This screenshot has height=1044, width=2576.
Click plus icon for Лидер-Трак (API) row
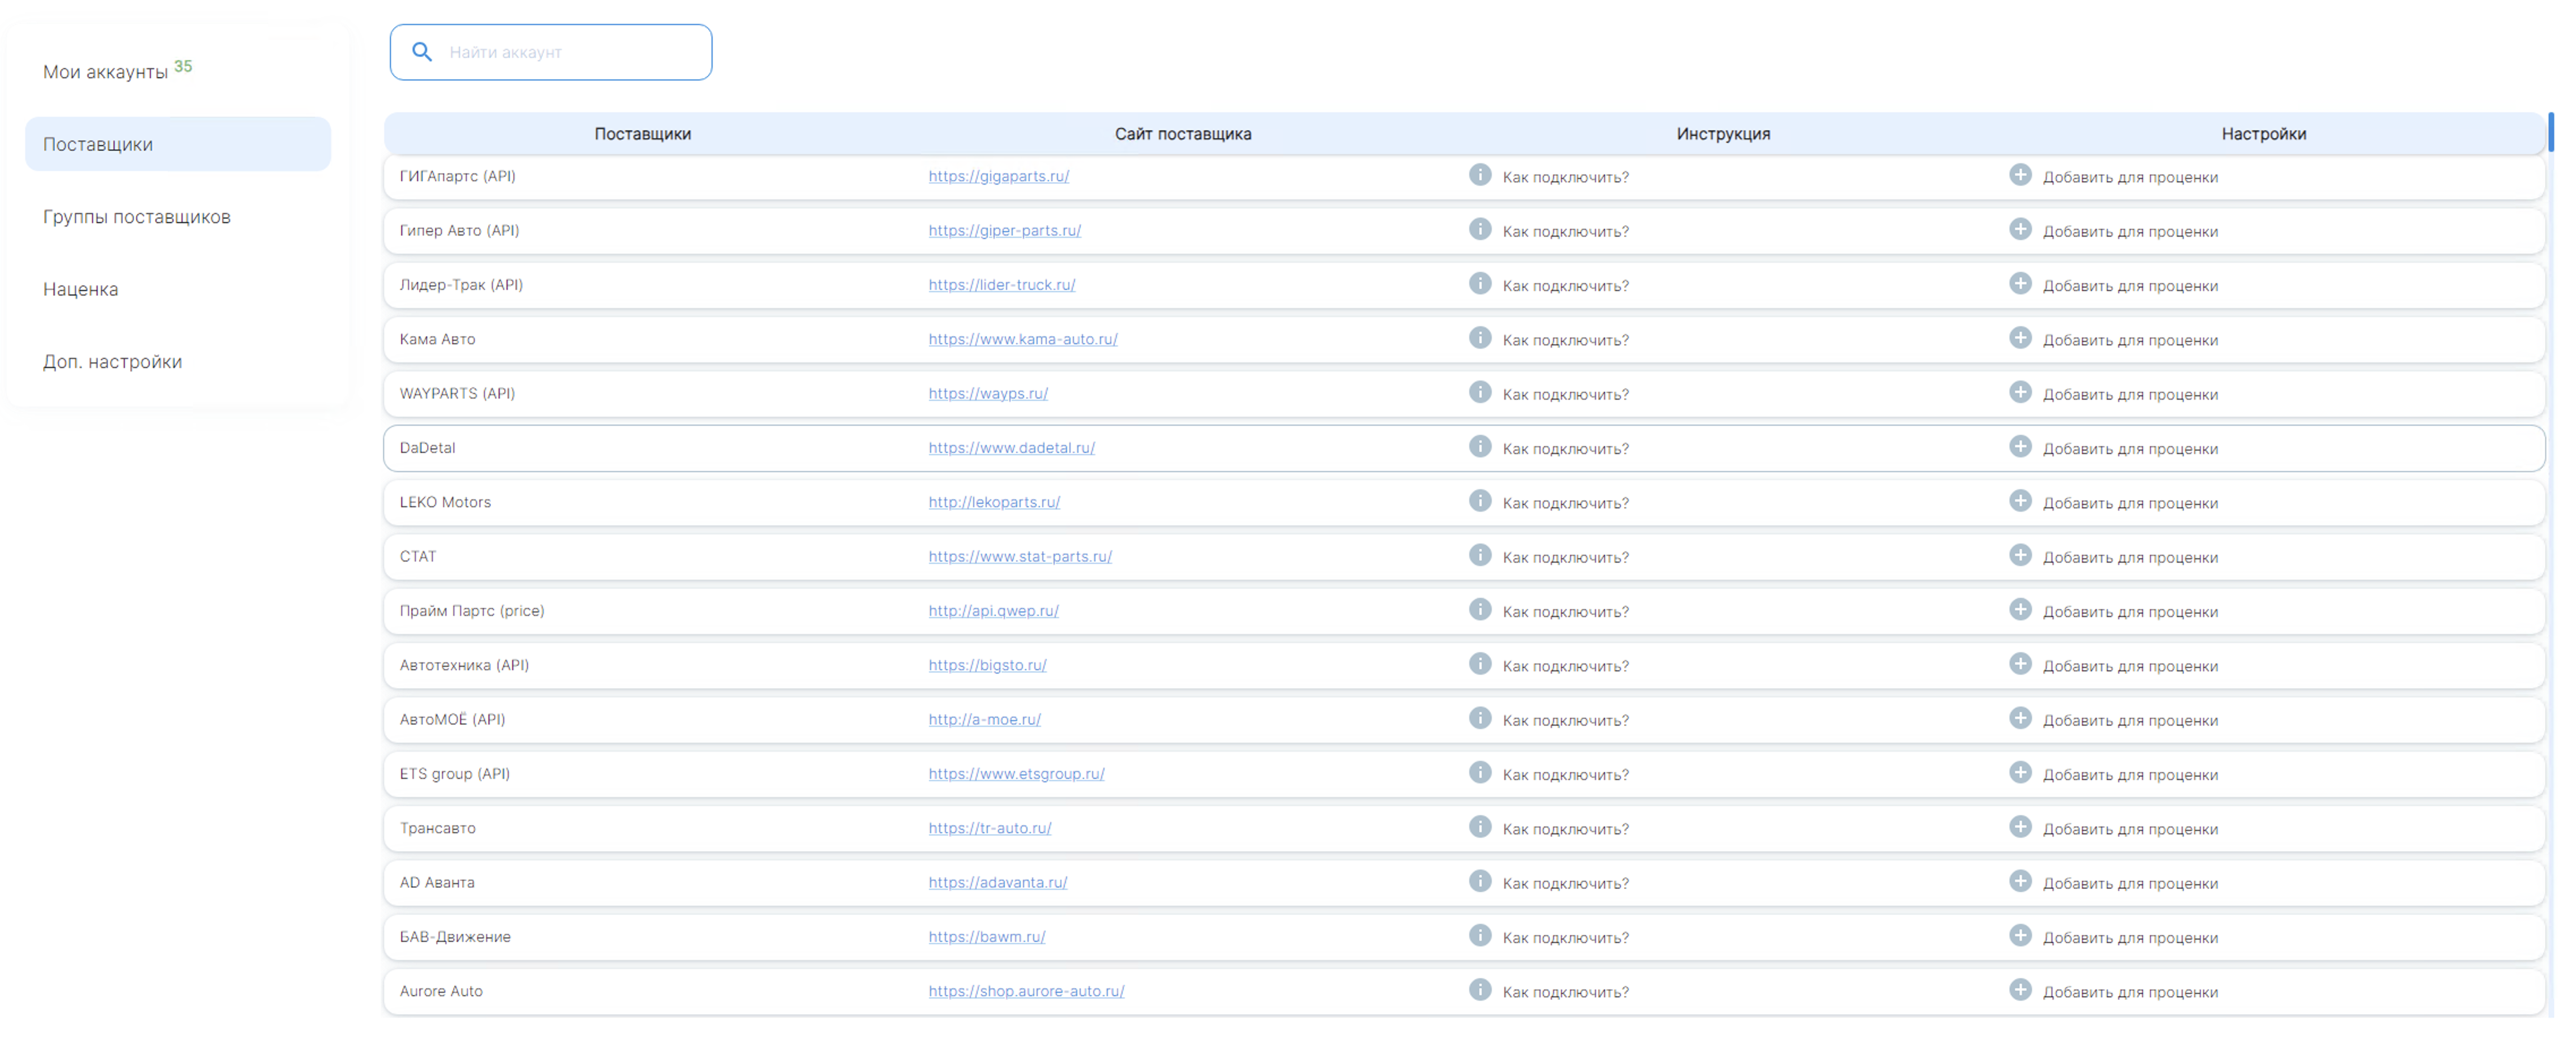(2020, 284)
